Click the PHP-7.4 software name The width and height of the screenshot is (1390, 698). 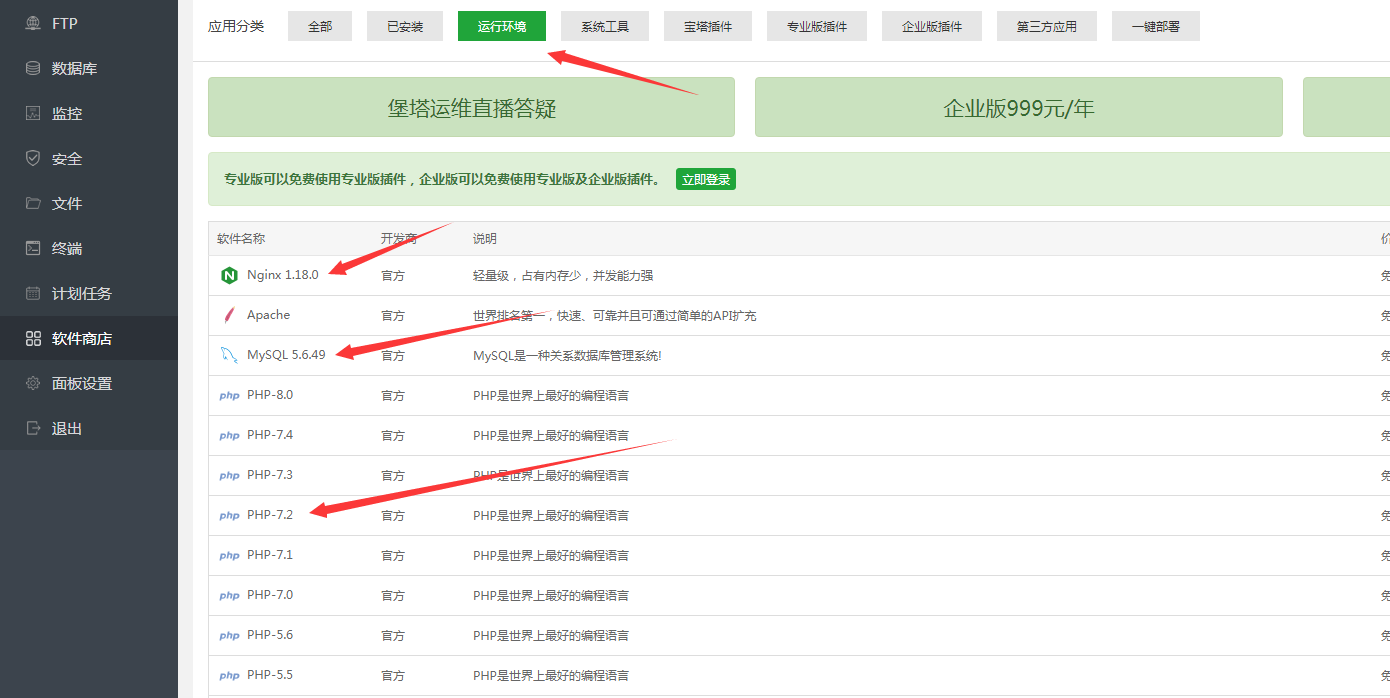pyautogui.click(x=270, y=435)
